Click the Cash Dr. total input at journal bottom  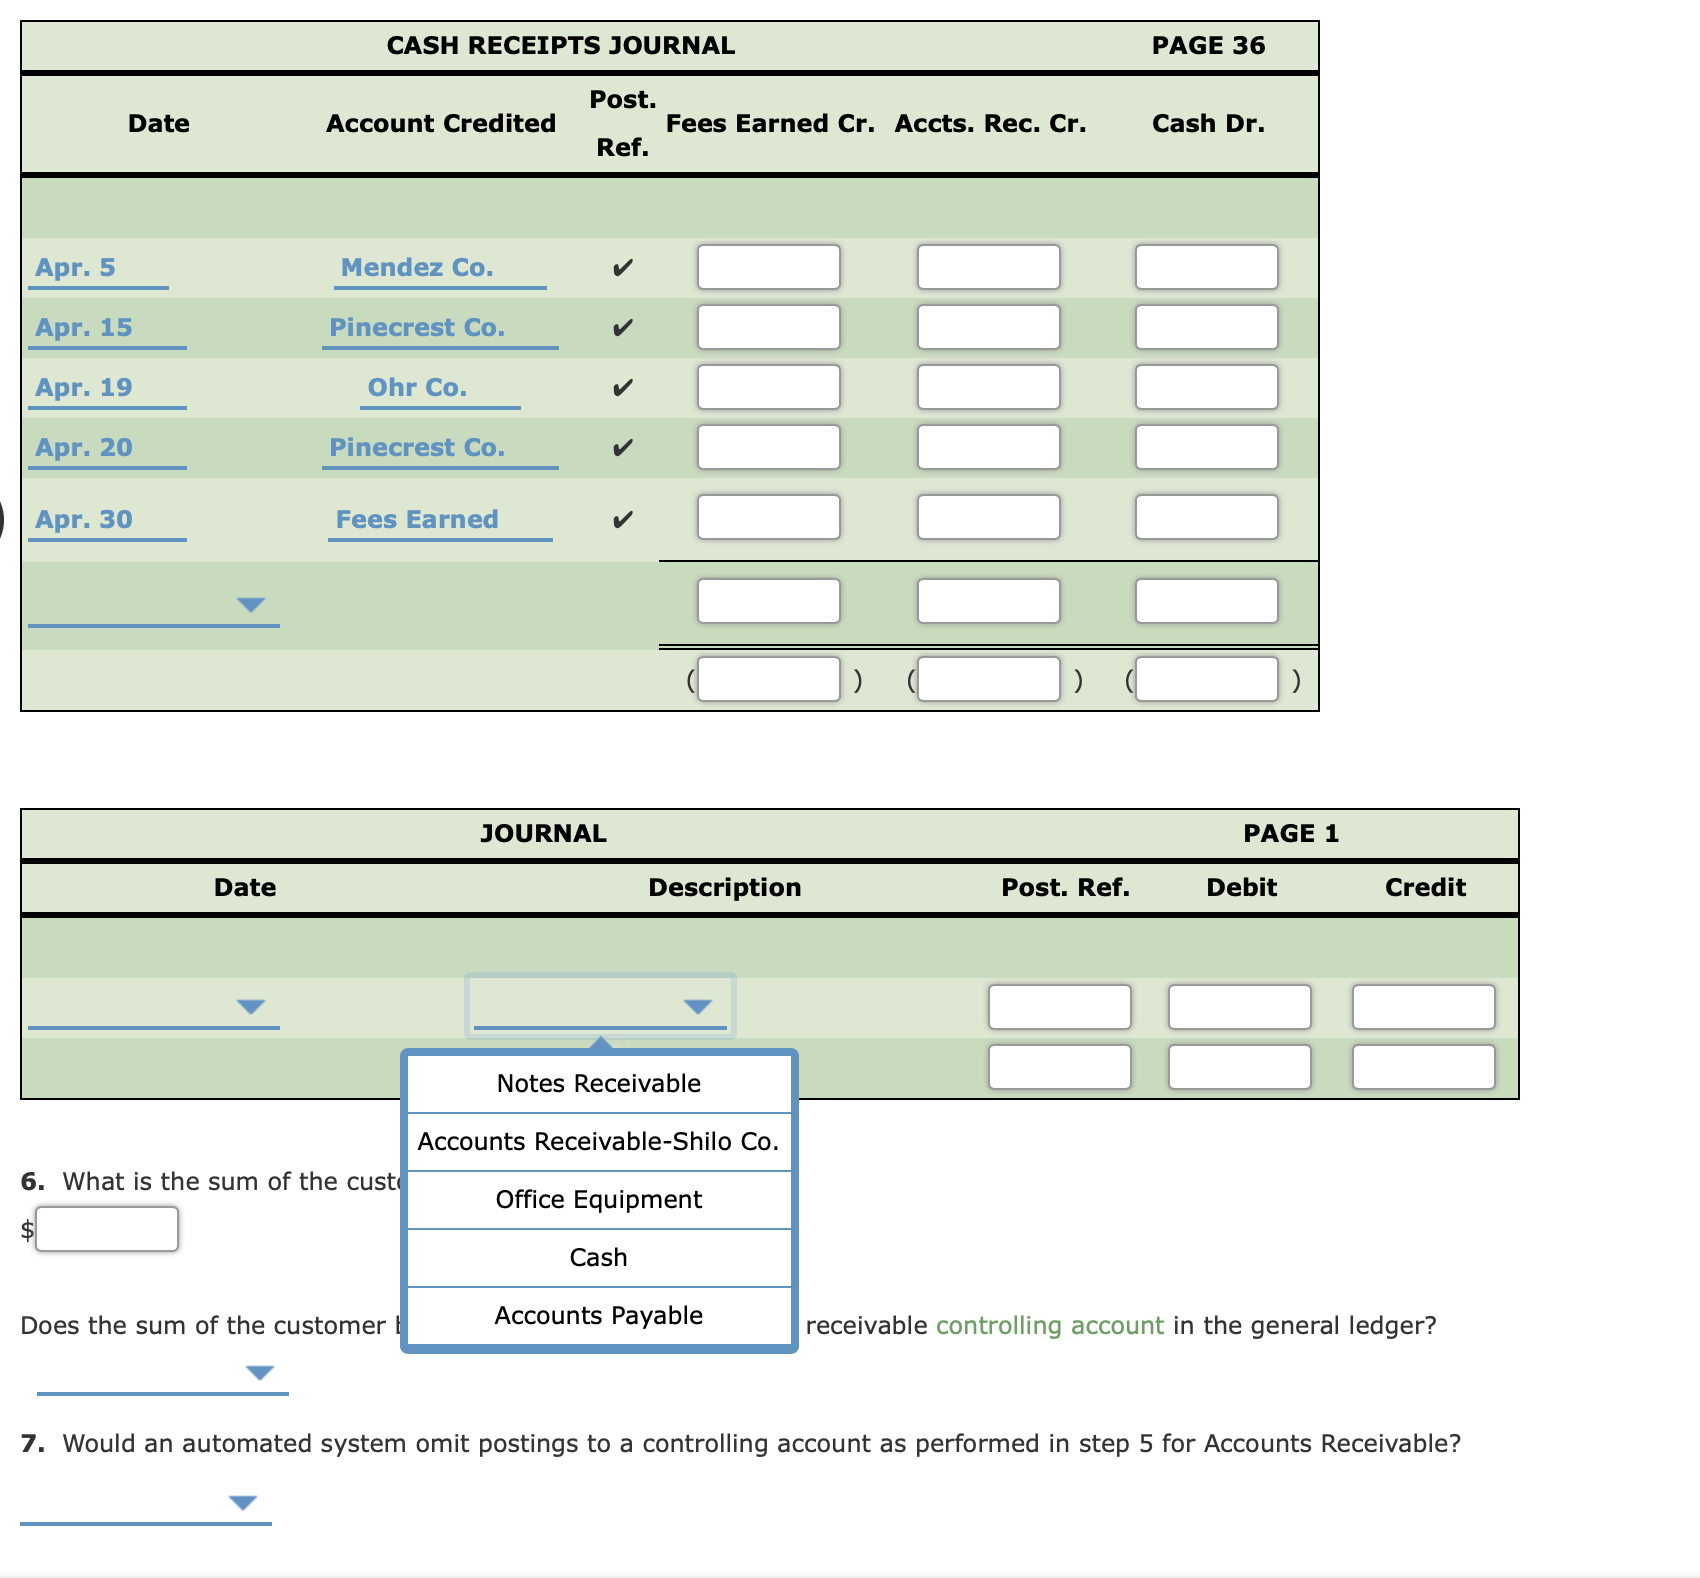click(1205, 678)
